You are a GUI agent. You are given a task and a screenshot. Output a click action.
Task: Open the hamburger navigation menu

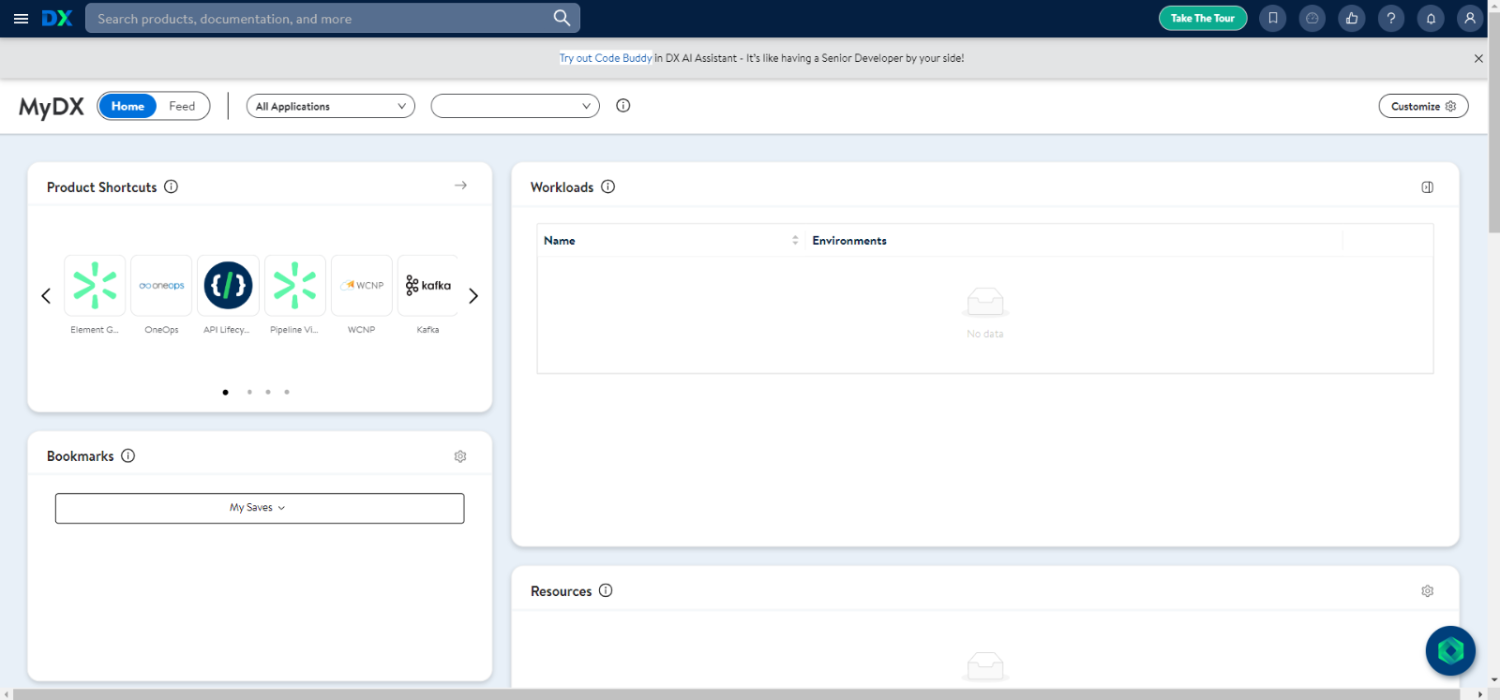coord(21,18)
